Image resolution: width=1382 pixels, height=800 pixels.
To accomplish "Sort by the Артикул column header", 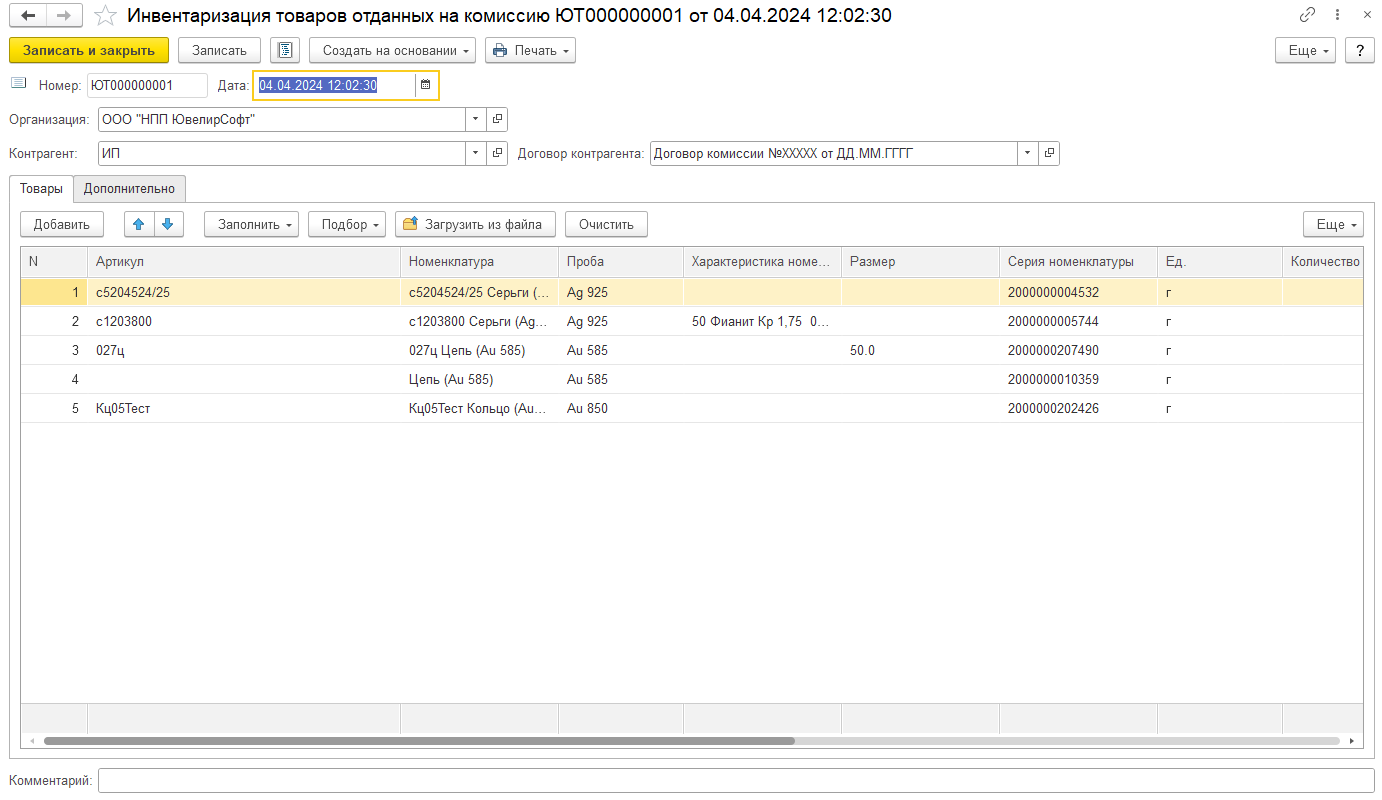I will (x=244, y=262).
